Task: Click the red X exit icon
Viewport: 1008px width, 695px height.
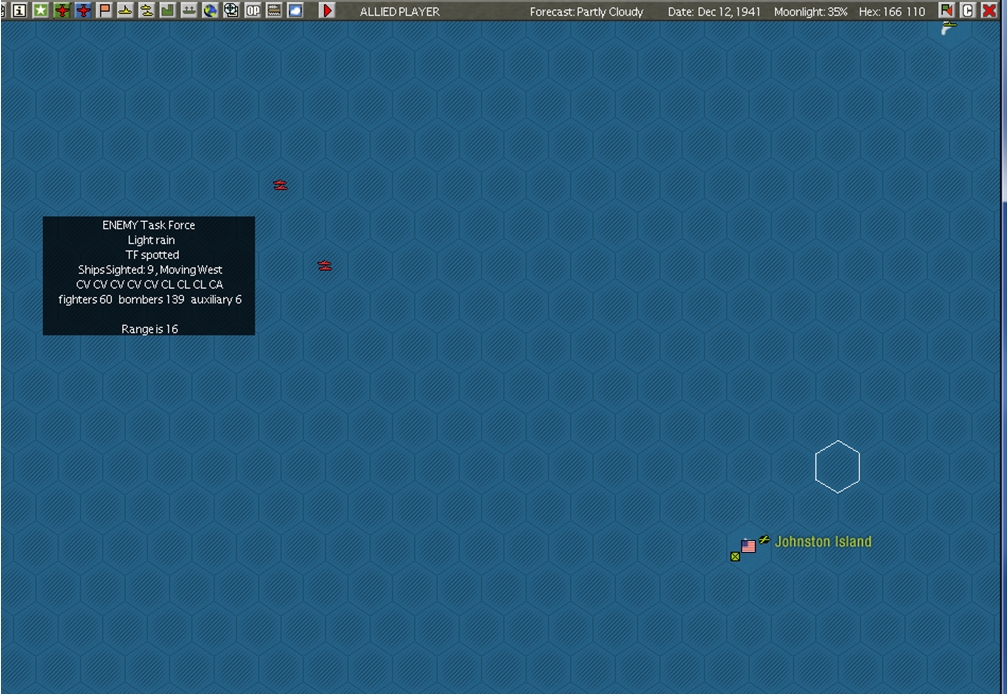Action: pos(989,10)
